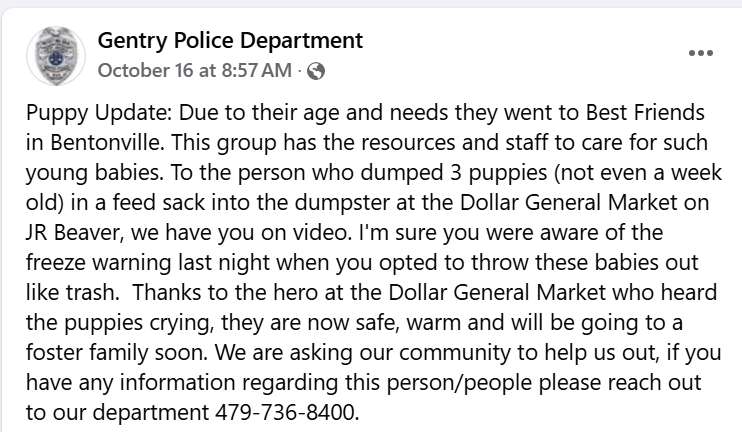This screenshot has width=742, height=432.
Task: Click the globe public audience icon
Action: [x=316, y=71]
